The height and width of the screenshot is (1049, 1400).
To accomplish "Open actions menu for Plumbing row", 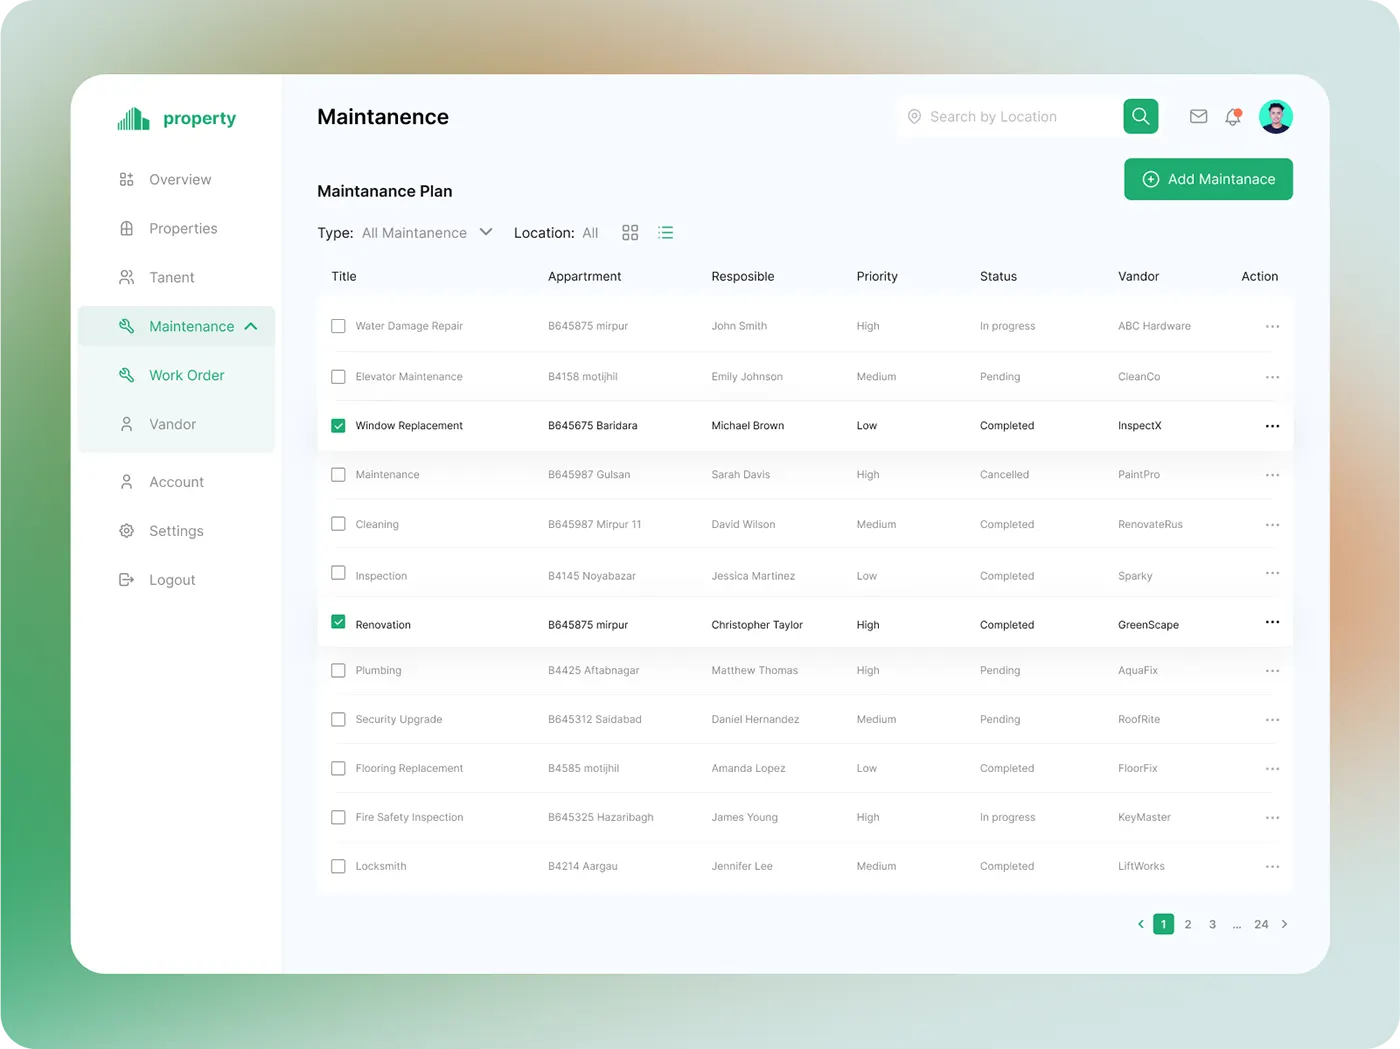I will [1272, 671].
